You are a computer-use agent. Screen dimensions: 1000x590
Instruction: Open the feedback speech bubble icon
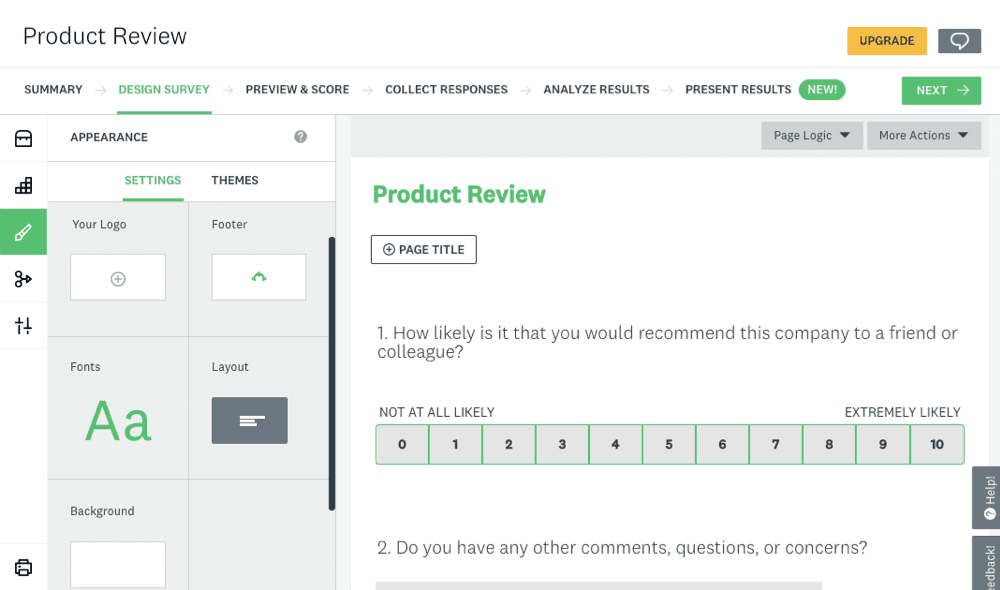[959, 41]
